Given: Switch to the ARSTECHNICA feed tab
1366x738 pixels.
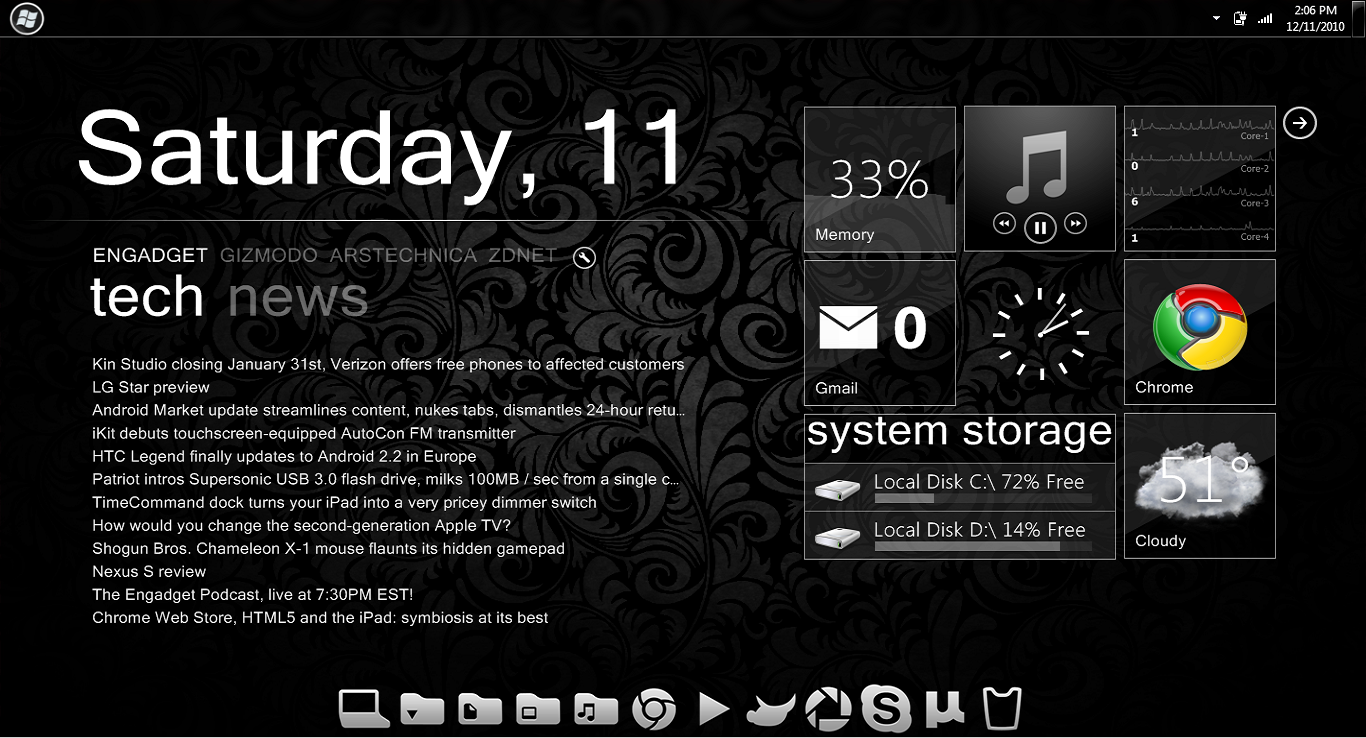Looking at the screenshot, I should click(403, 256).
